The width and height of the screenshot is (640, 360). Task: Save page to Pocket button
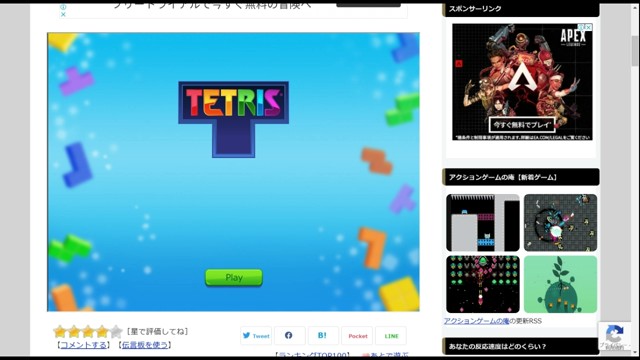pyautogui.click(x=357, y=336)
